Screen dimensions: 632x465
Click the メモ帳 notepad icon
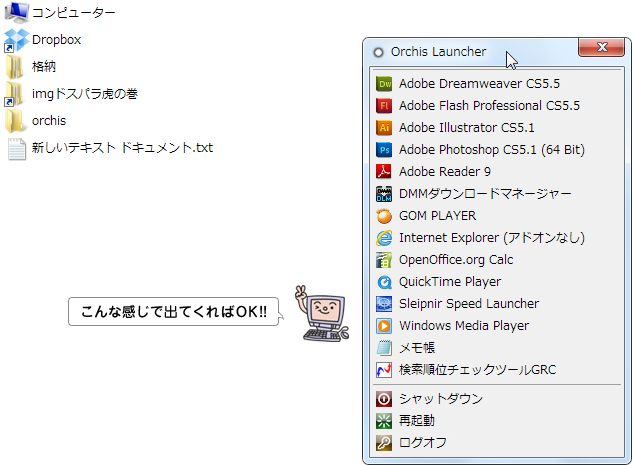[384, 348]
